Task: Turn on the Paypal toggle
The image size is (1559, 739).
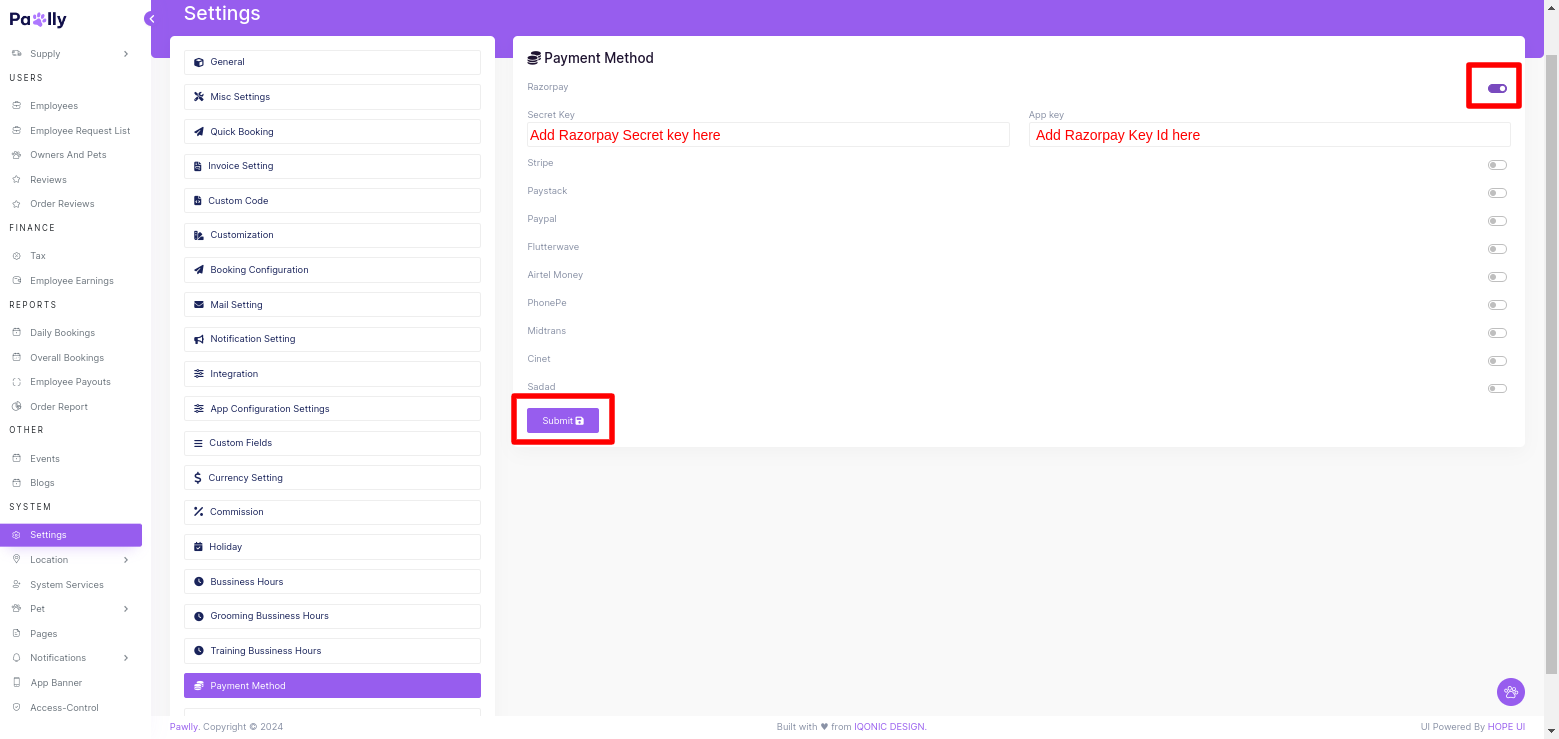Action: point(1497,221)
